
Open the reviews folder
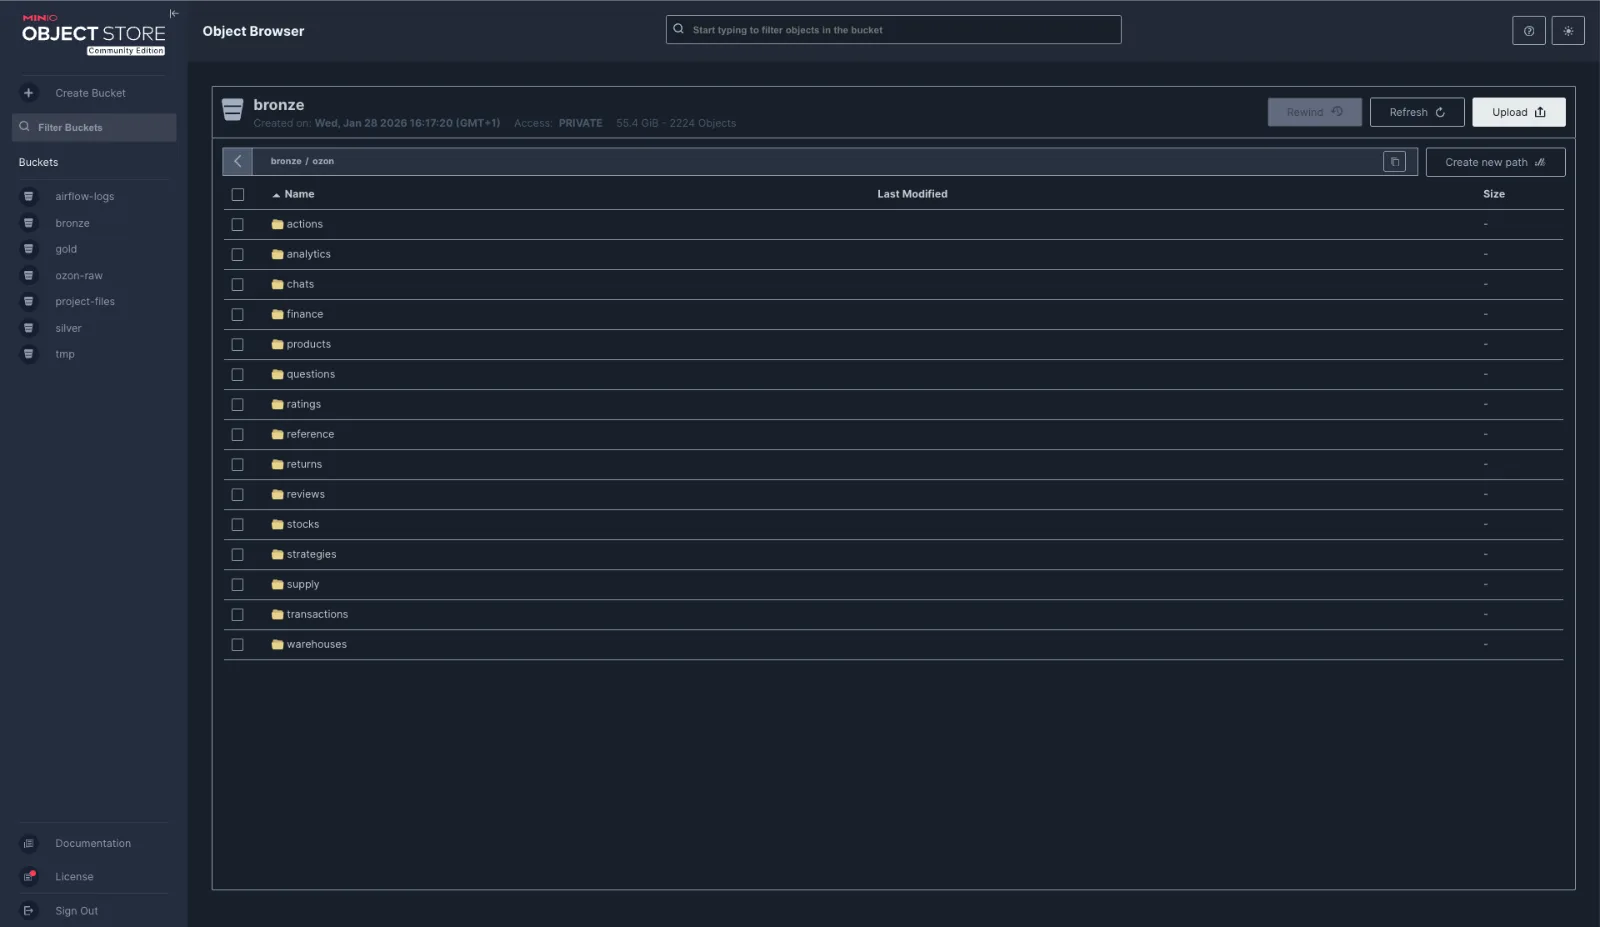click(305, 494)
